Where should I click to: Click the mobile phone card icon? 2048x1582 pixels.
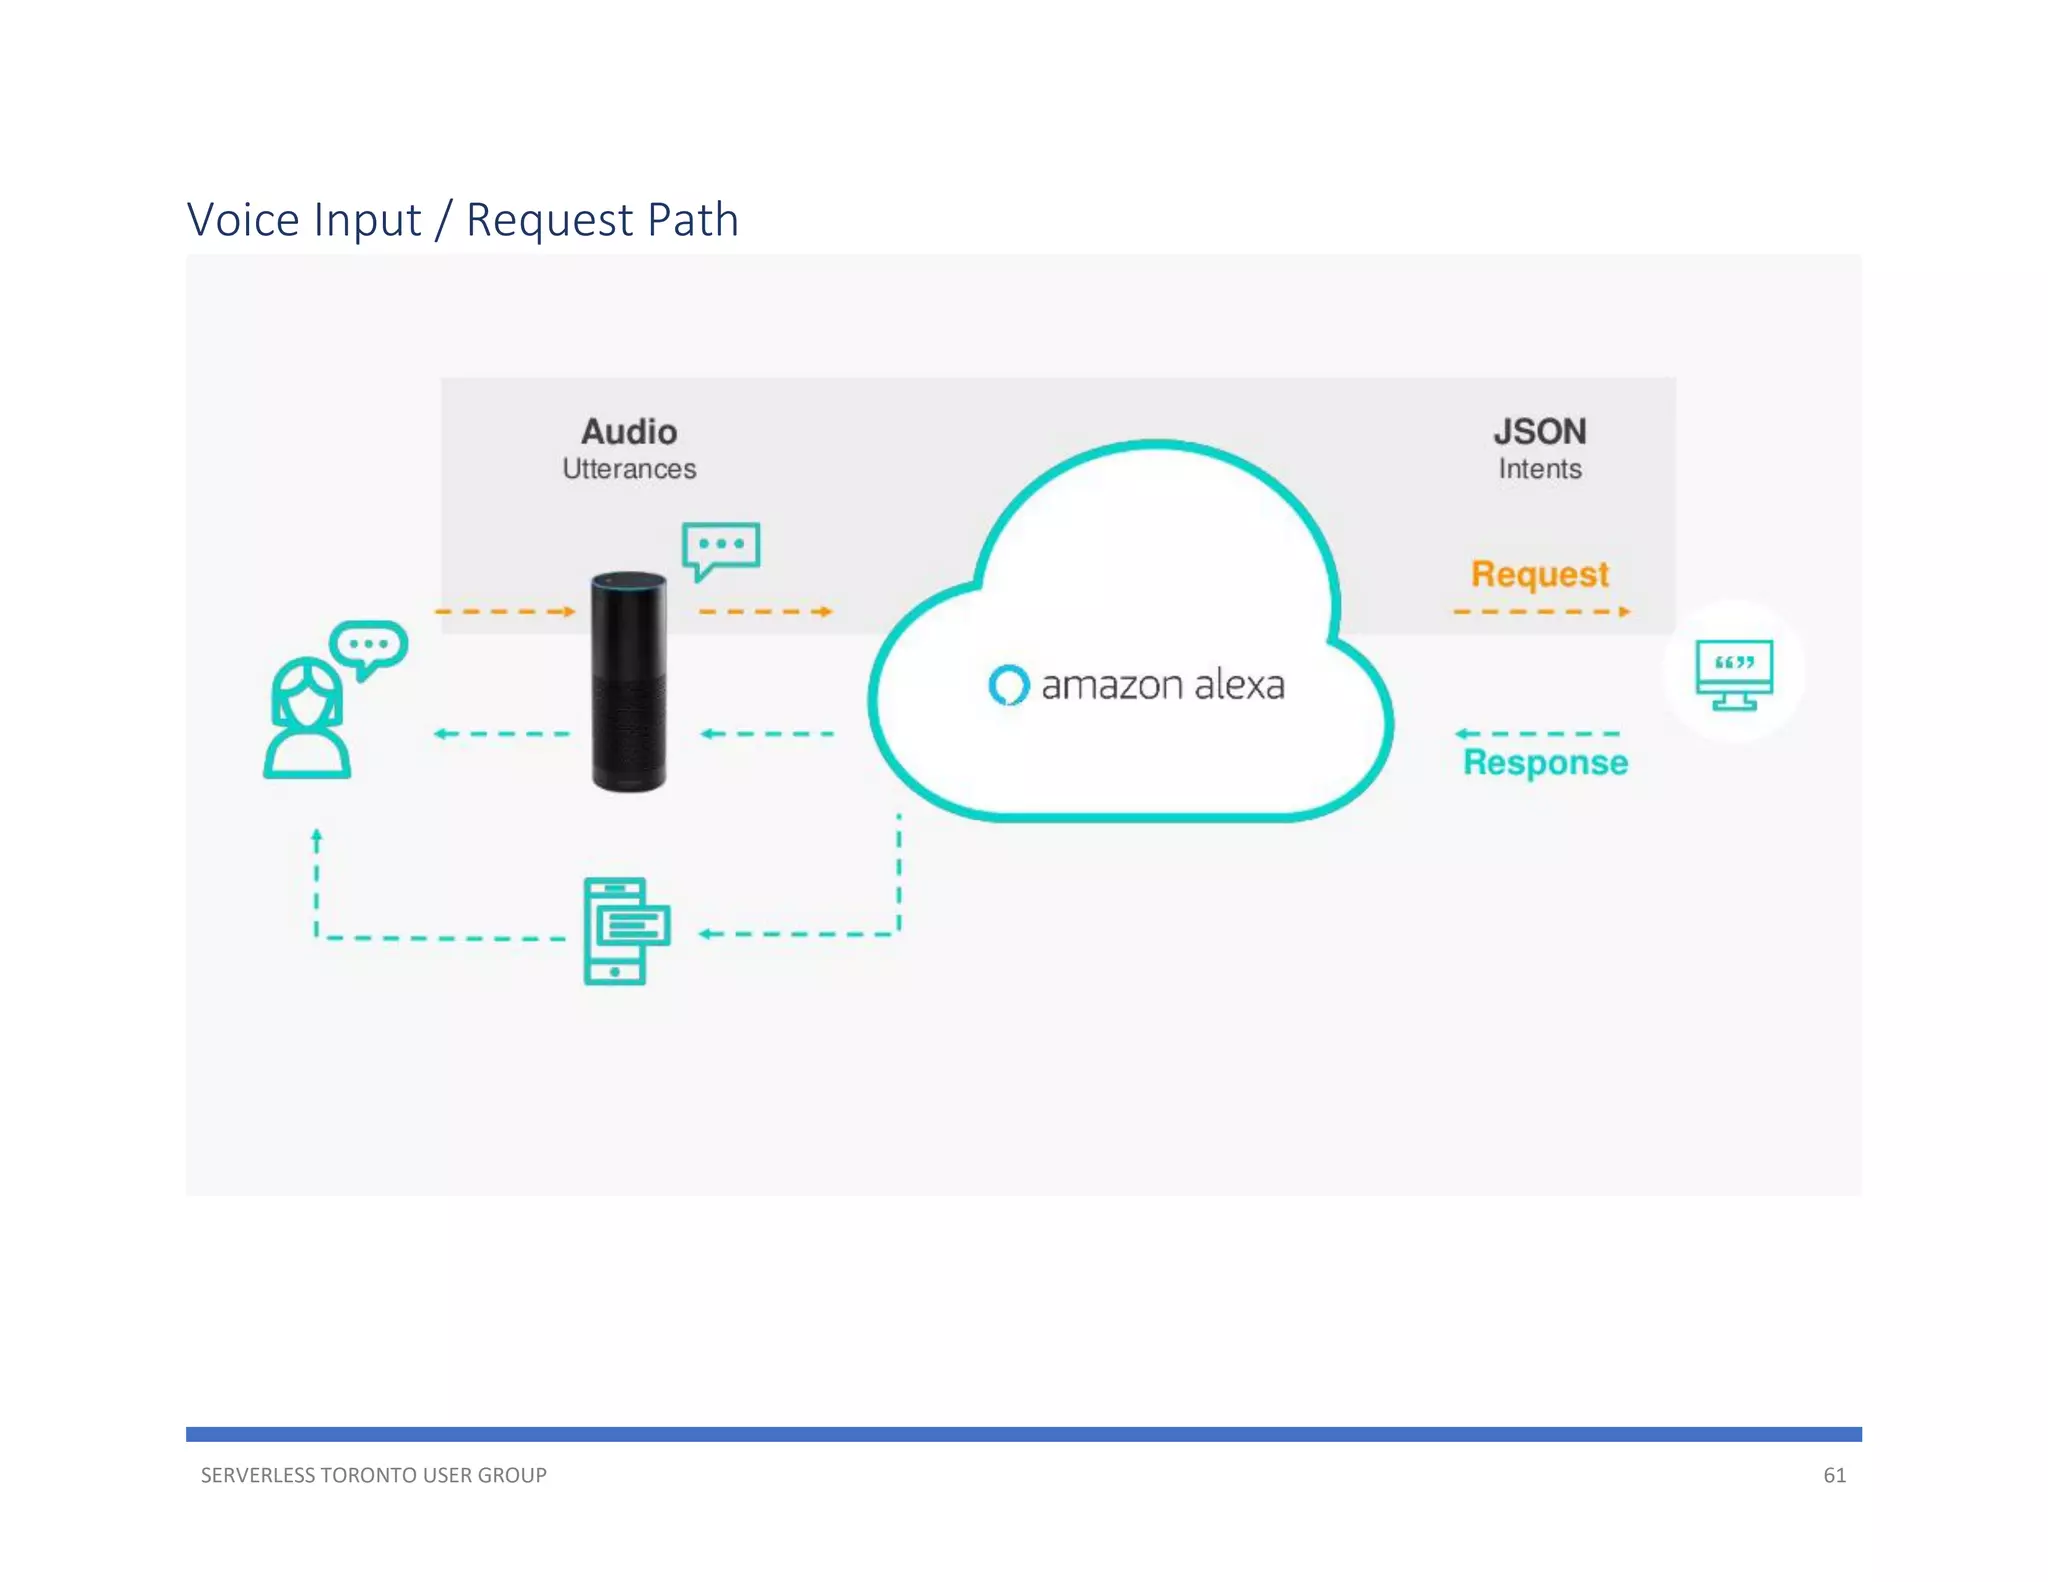click(625, 931)
